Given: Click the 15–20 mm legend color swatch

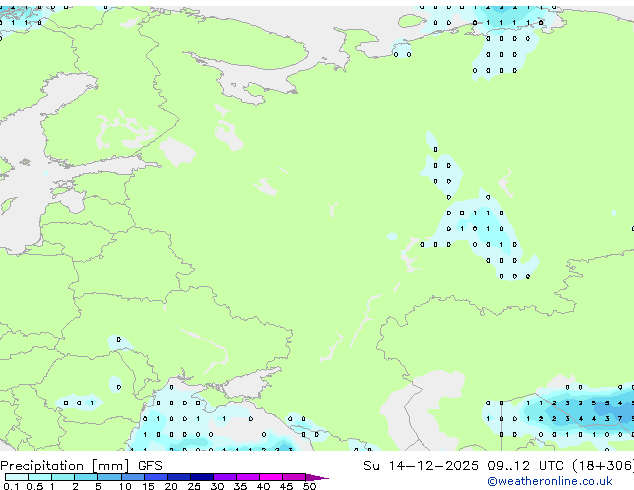Looking at the screenshot, I should click(x=155, y=477).
